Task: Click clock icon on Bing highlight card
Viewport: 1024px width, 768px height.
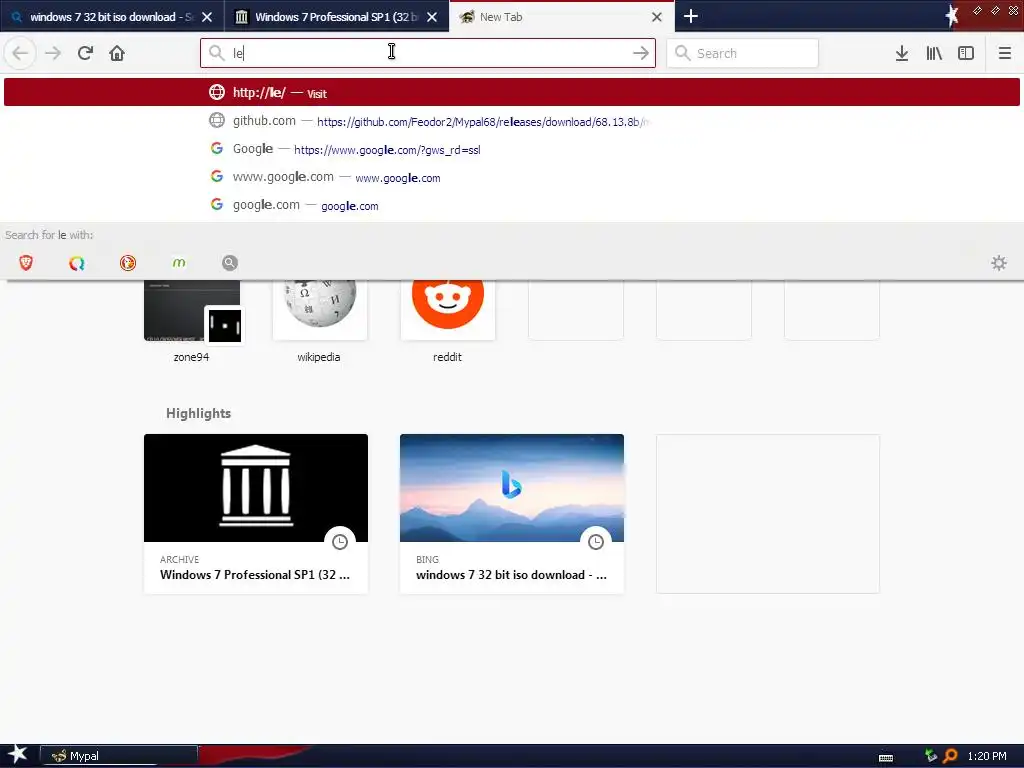Action: coord(596,541)
